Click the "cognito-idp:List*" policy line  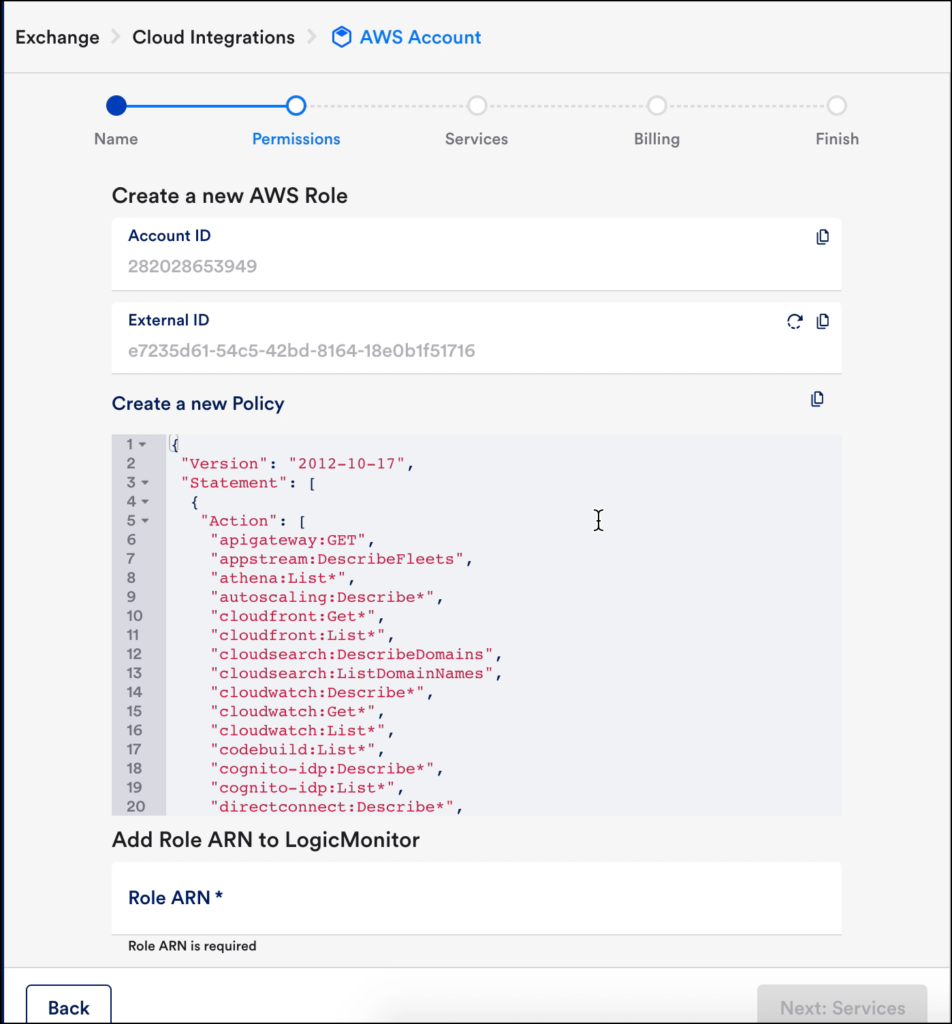pyautogui.click(x=307, y=788)
